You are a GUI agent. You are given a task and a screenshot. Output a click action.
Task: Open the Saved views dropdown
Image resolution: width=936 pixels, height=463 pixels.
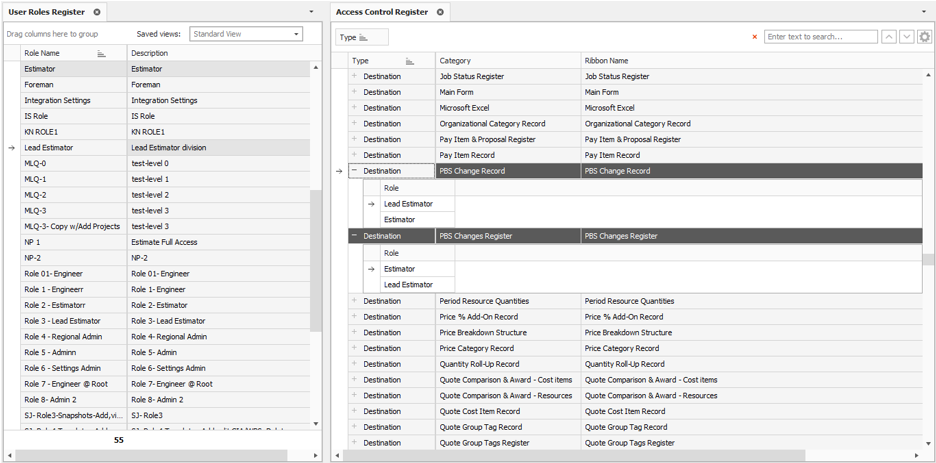click(296, 34)
